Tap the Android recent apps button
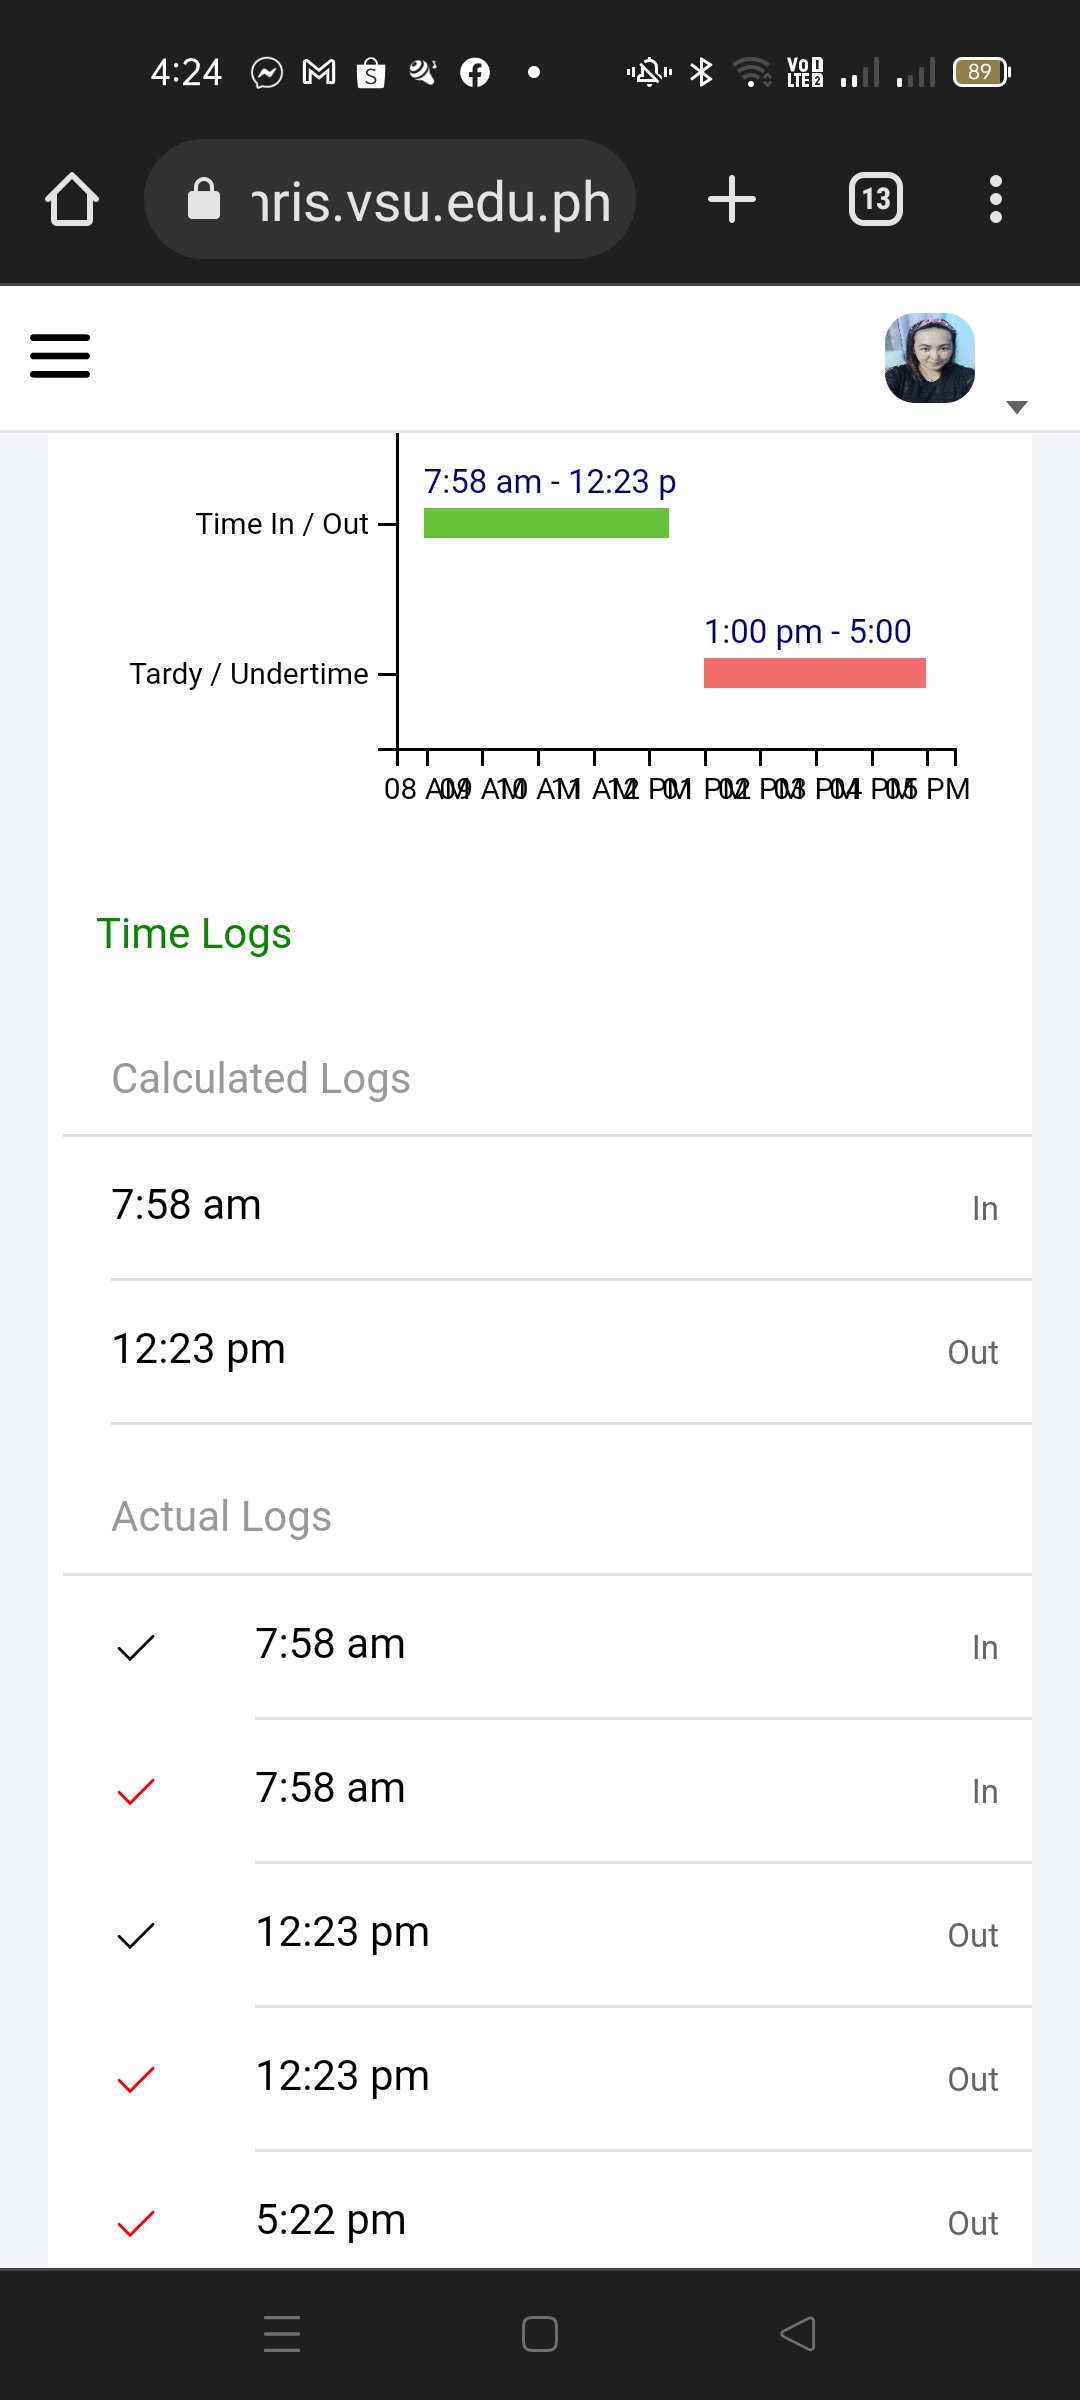The image size is (1080, 2400). tap(282, 2334)
